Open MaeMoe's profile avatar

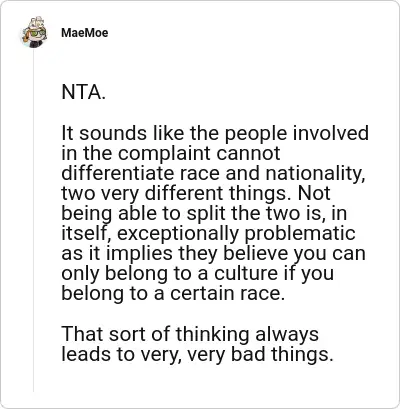click(x=33, y=32)
